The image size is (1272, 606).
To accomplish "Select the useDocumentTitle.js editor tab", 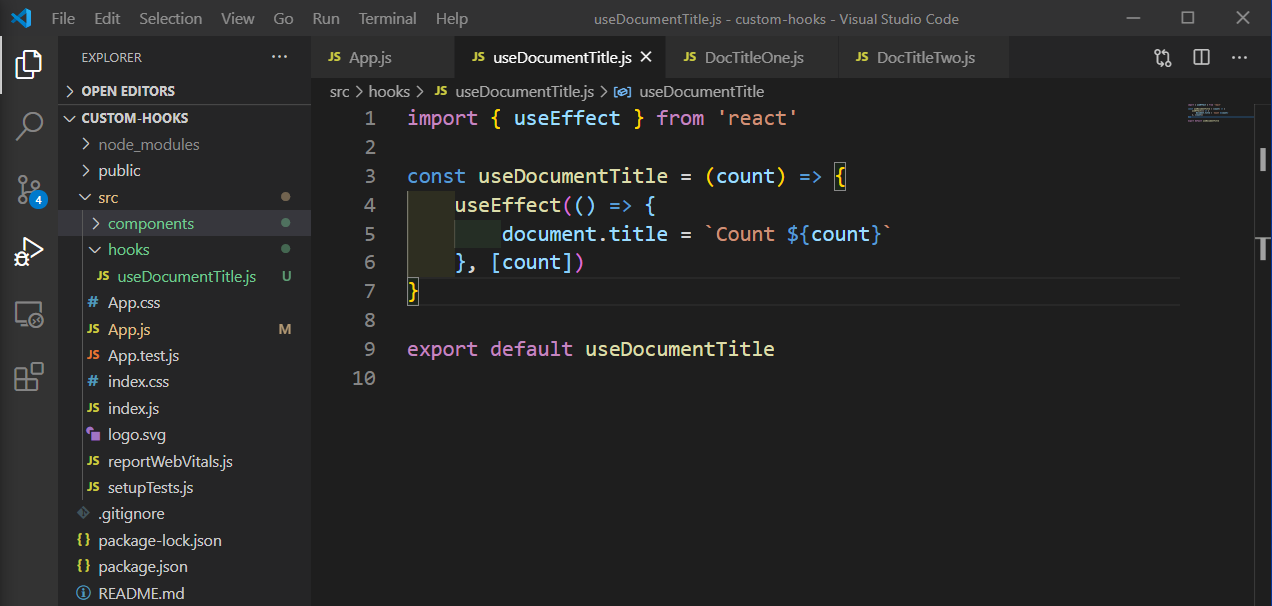I will coord(560,58).
